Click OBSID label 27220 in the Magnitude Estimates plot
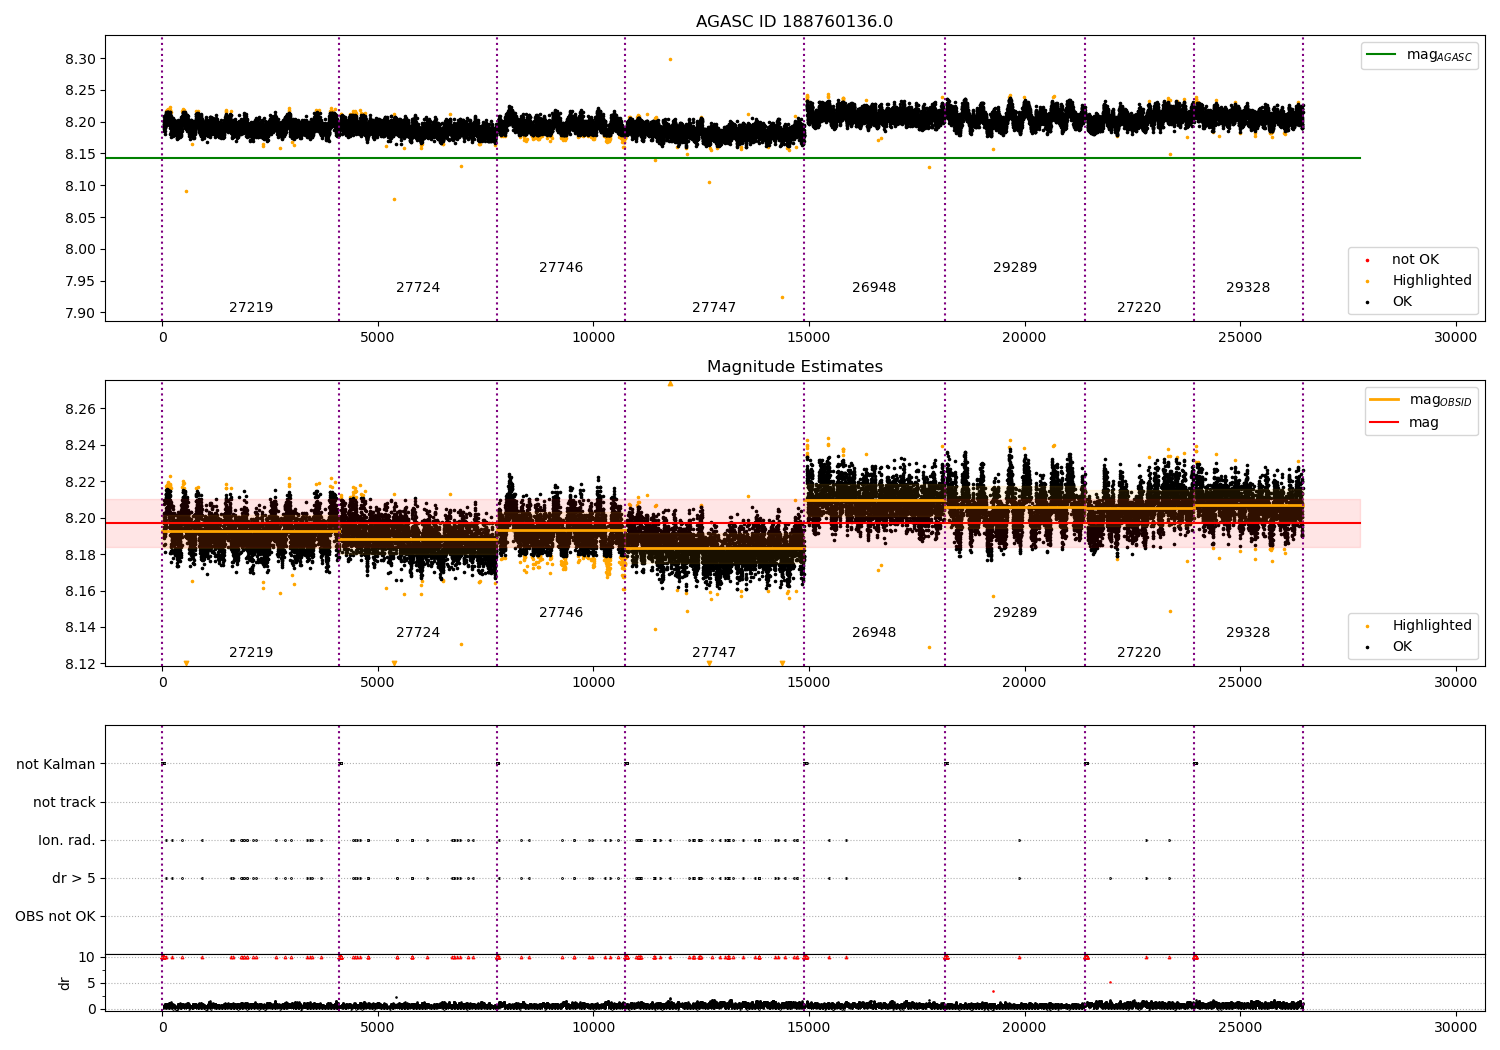The height and width of the screenshot is (1050, 1500). pyautogui.click(x=1139, y=653)
